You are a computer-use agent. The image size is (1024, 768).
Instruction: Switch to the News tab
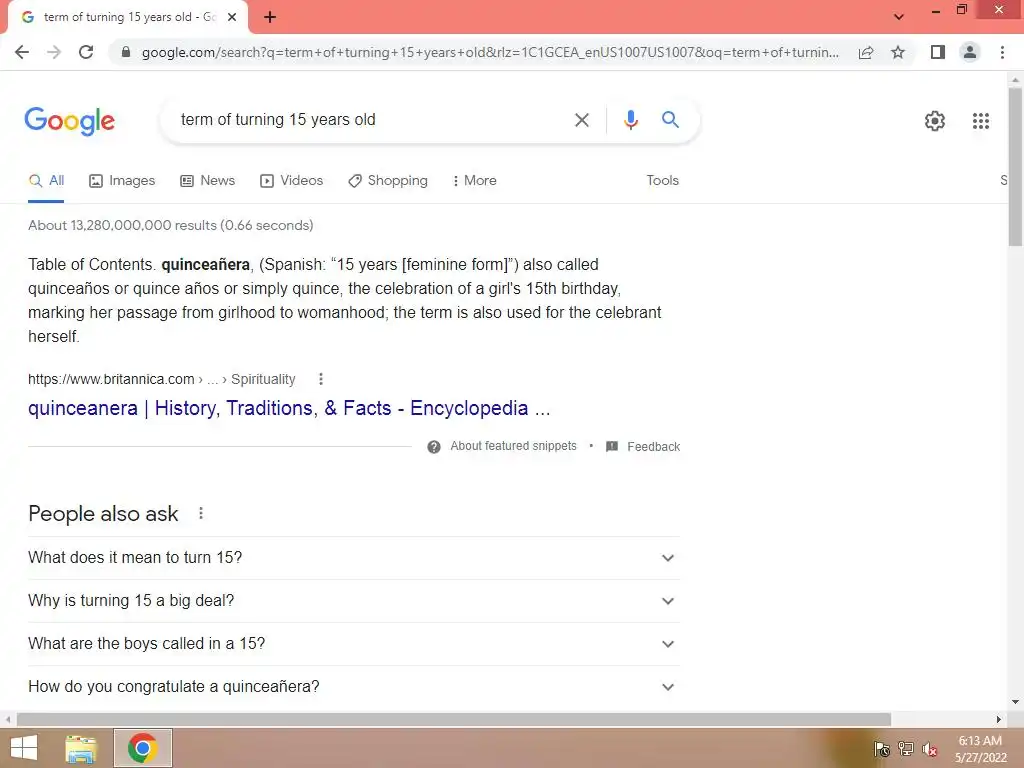coord(208,181)
